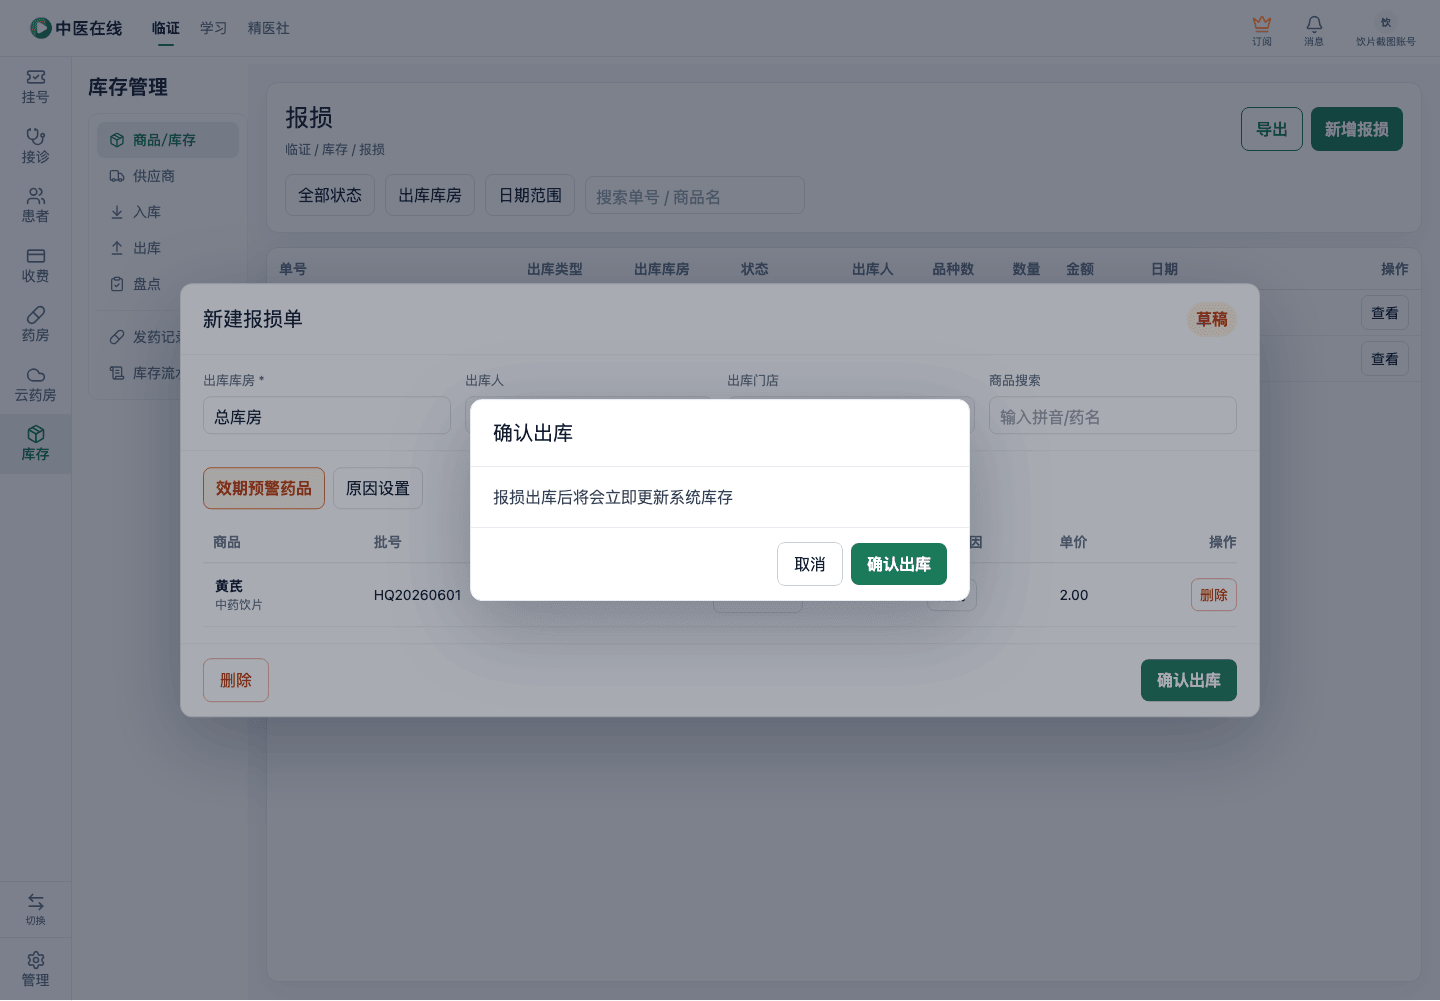Open 入库 menu entry
Screen dimensions: 1440x1001
point(168,212)
